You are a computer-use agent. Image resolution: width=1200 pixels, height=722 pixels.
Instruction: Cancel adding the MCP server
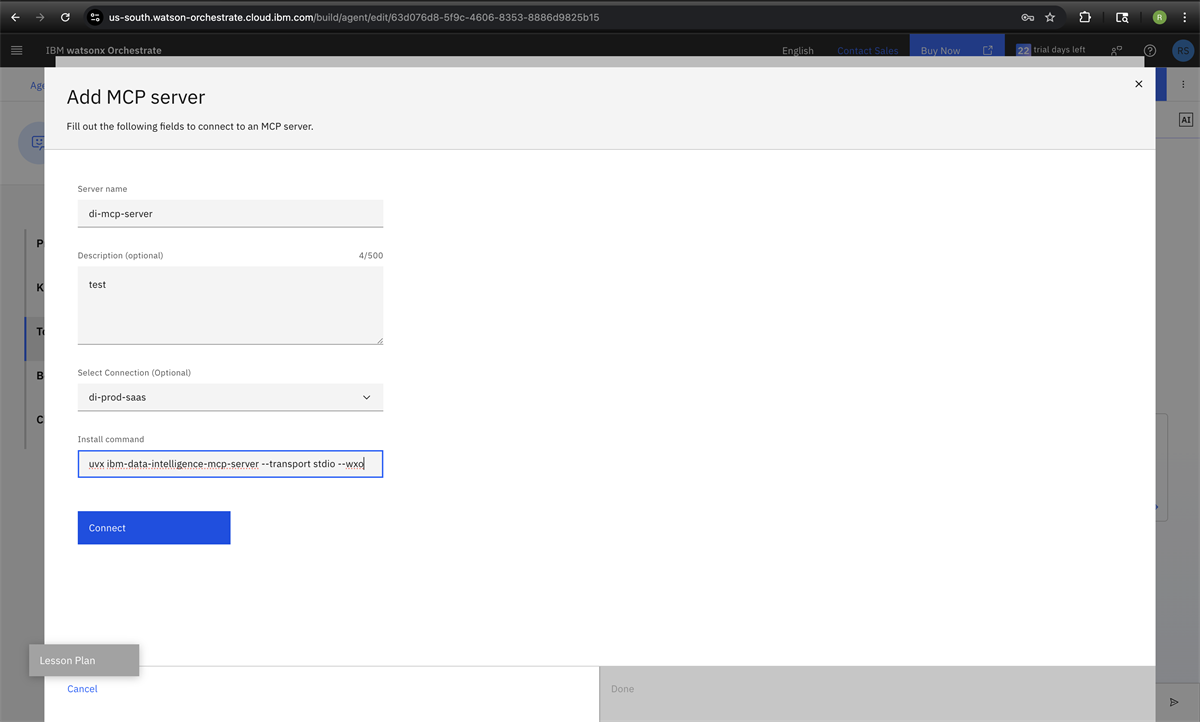82,689
